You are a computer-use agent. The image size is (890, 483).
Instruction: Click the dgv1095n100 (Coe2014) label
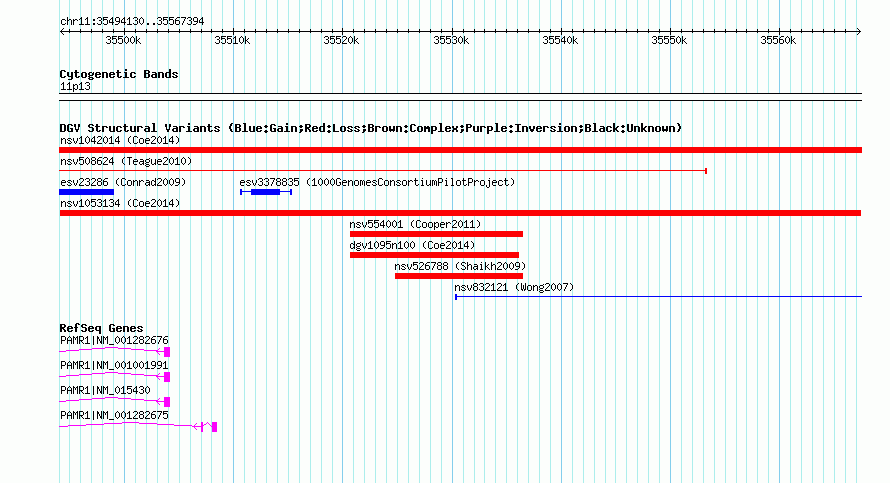tap(412, 245)
